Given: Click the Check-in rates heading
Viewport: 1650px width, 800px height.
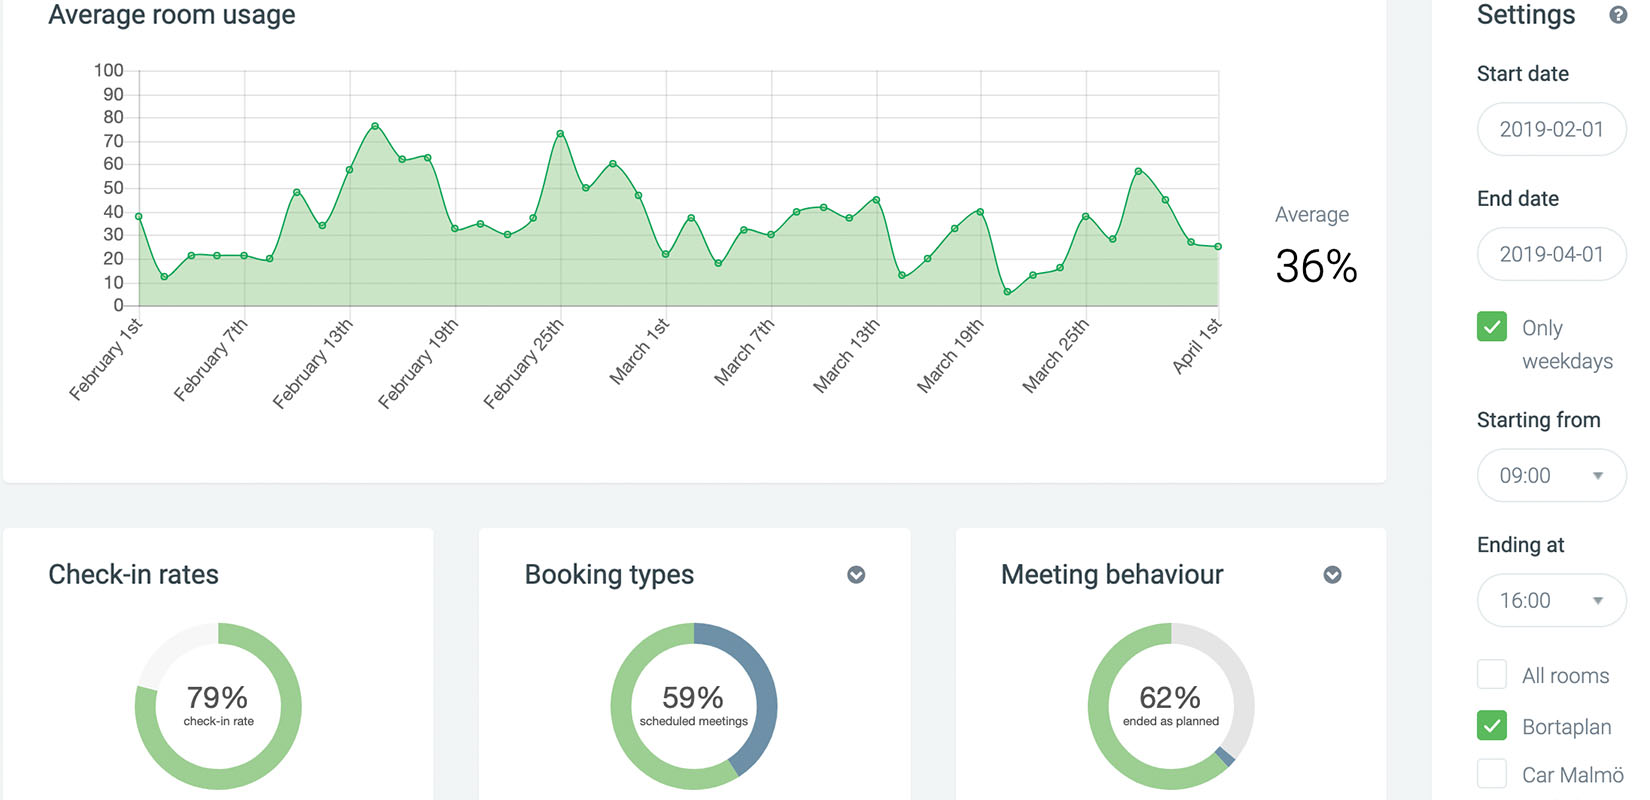Looking at the screenshot, I should click(x=133, y=575).
